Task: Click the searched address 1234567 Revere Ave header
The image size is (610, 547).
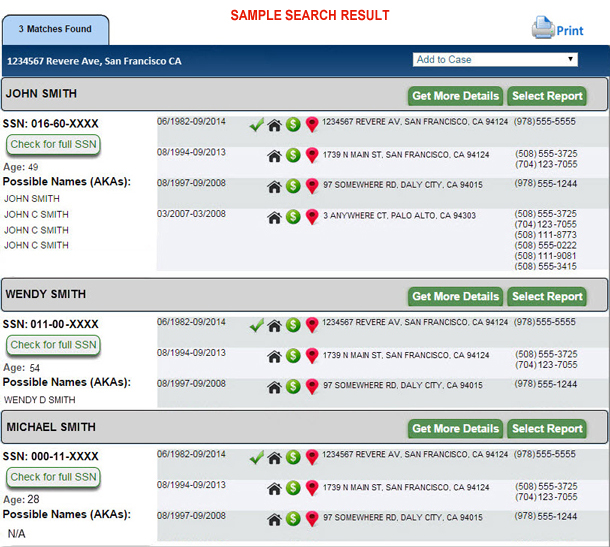Action: (94, 61)
